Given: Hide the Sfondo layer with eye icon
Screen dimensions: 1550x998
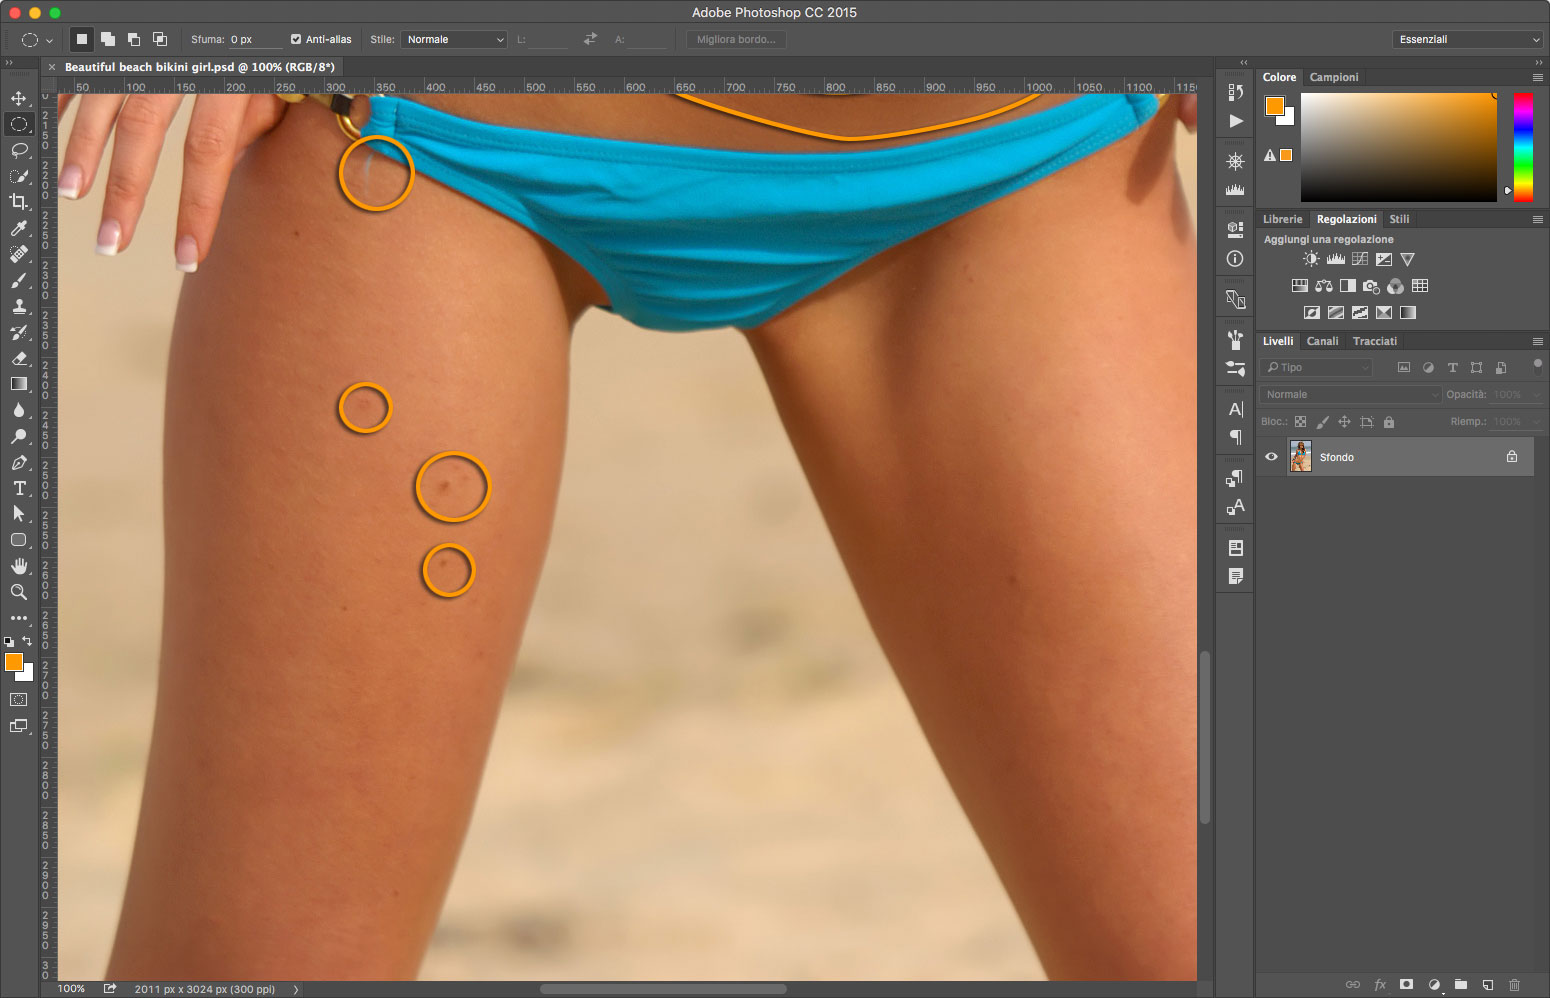Looking at the screenshot, I should (1271, 457).
